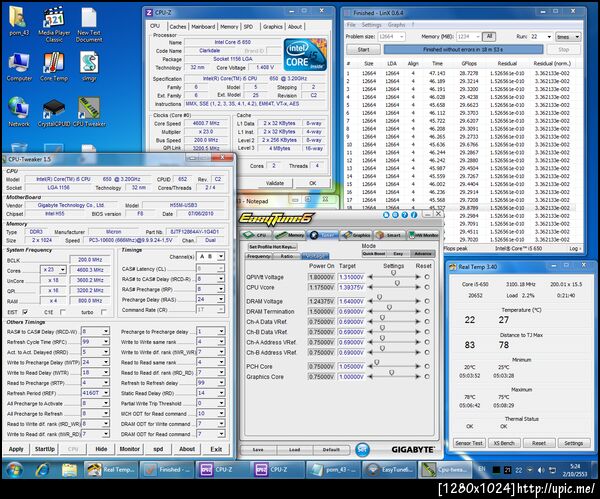The width and height of the screenshot is (600, 499).
Task: Click PCH Core slider handle
Action: (x=377, y=362)
